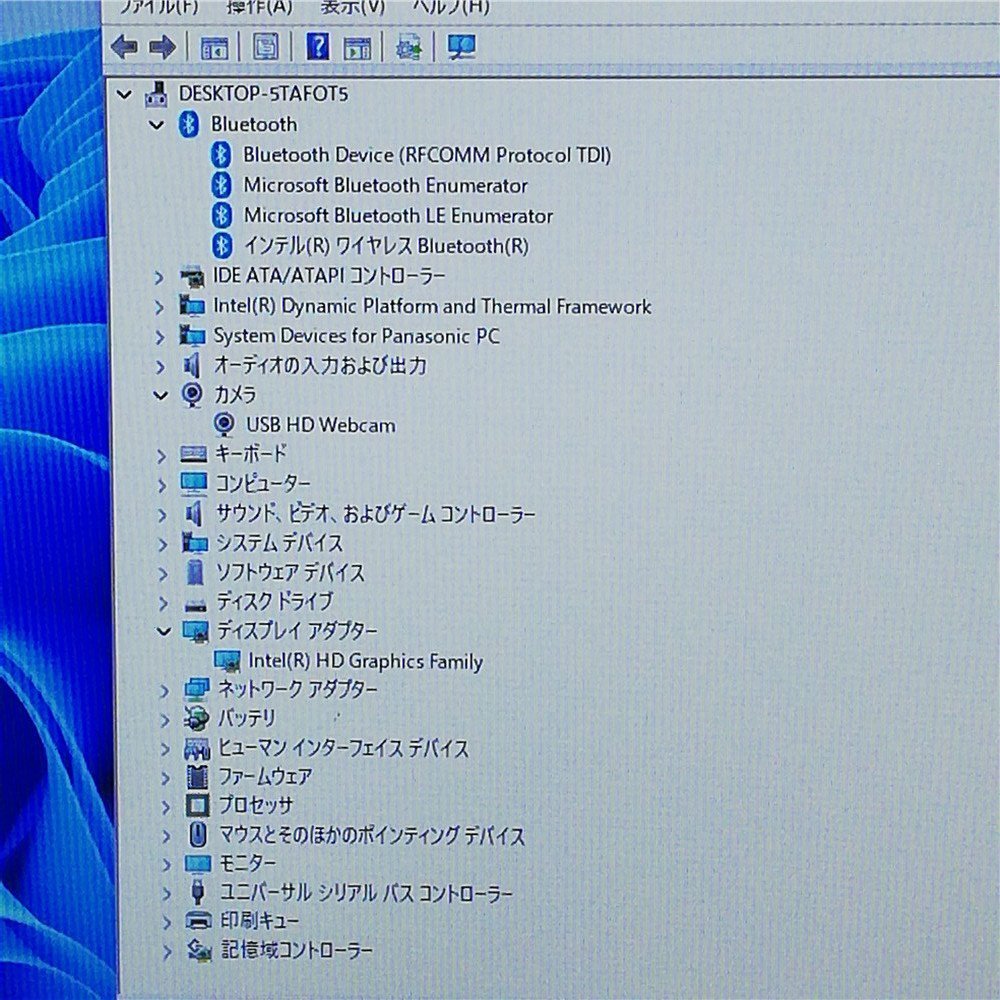Image resolution: width=1000 pixels, height=1000 pixels.
Task: Click the Forward arrow toolbar button
Action: [x=163, y=47]
